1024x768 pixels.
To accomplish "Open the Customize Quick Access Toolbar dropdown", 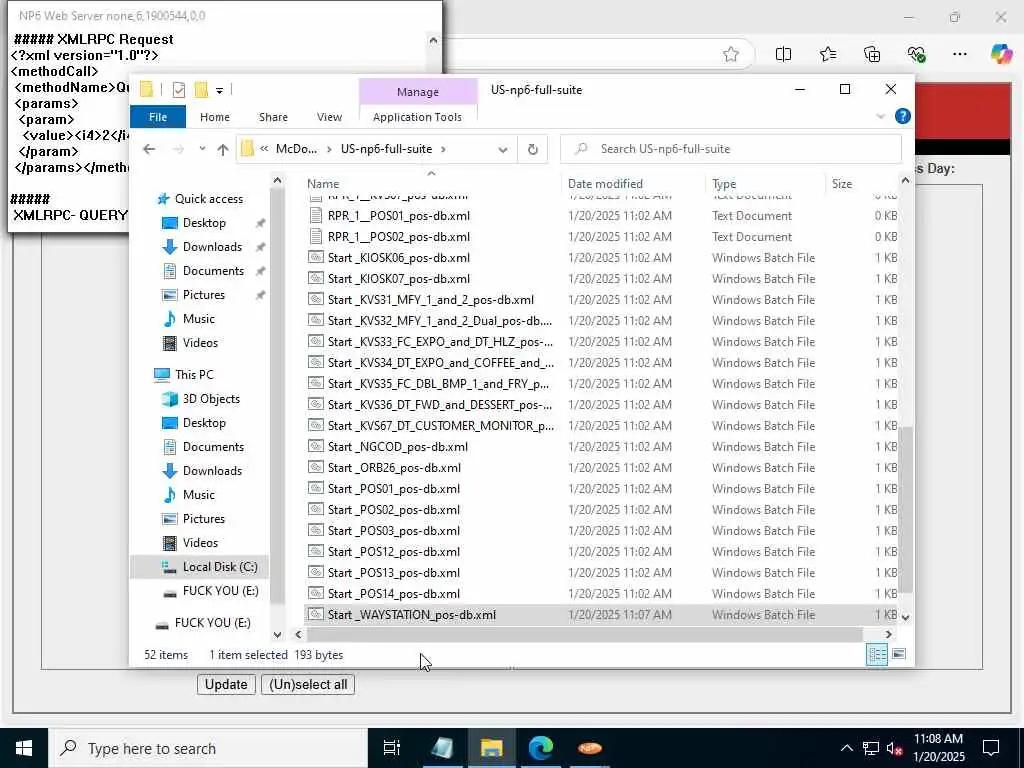I will [219, 90].
